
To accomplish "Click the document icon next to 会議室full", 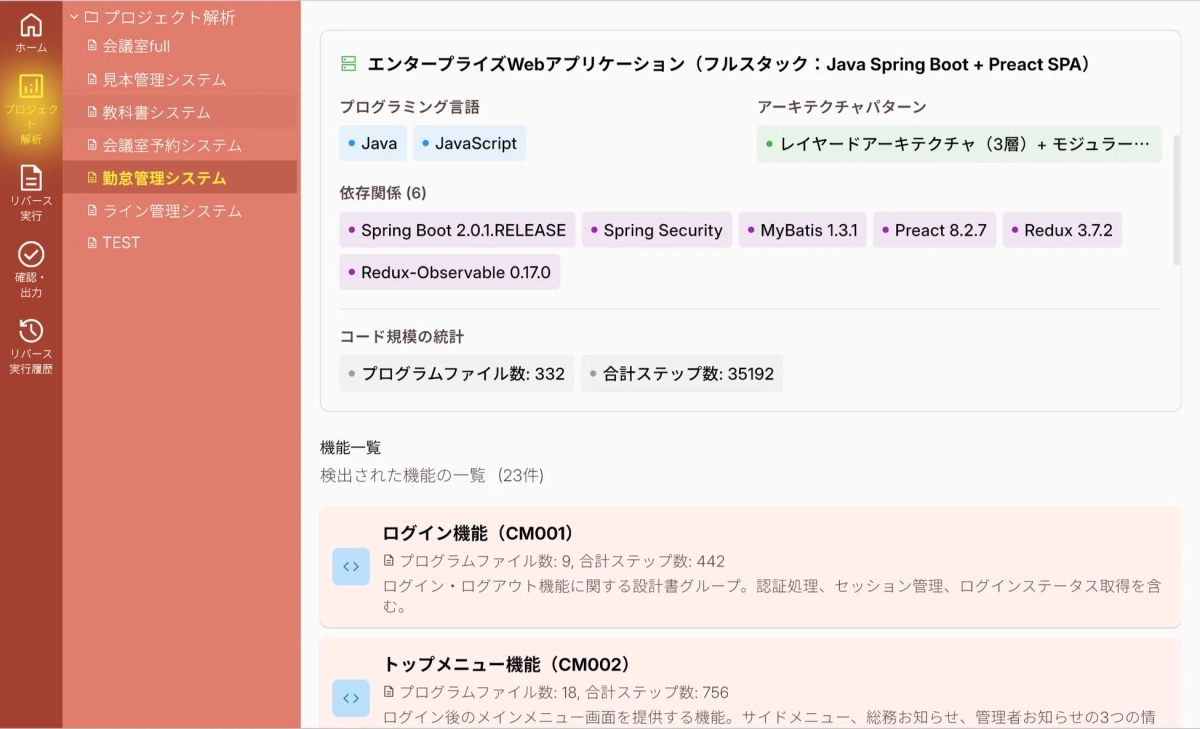I will click(x=90, y=47).
